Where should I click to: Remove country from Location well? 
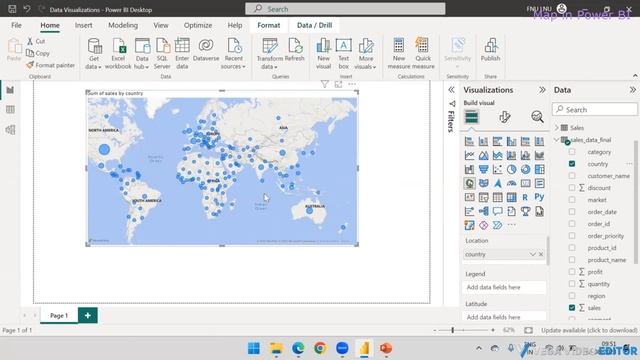point(541,254)
